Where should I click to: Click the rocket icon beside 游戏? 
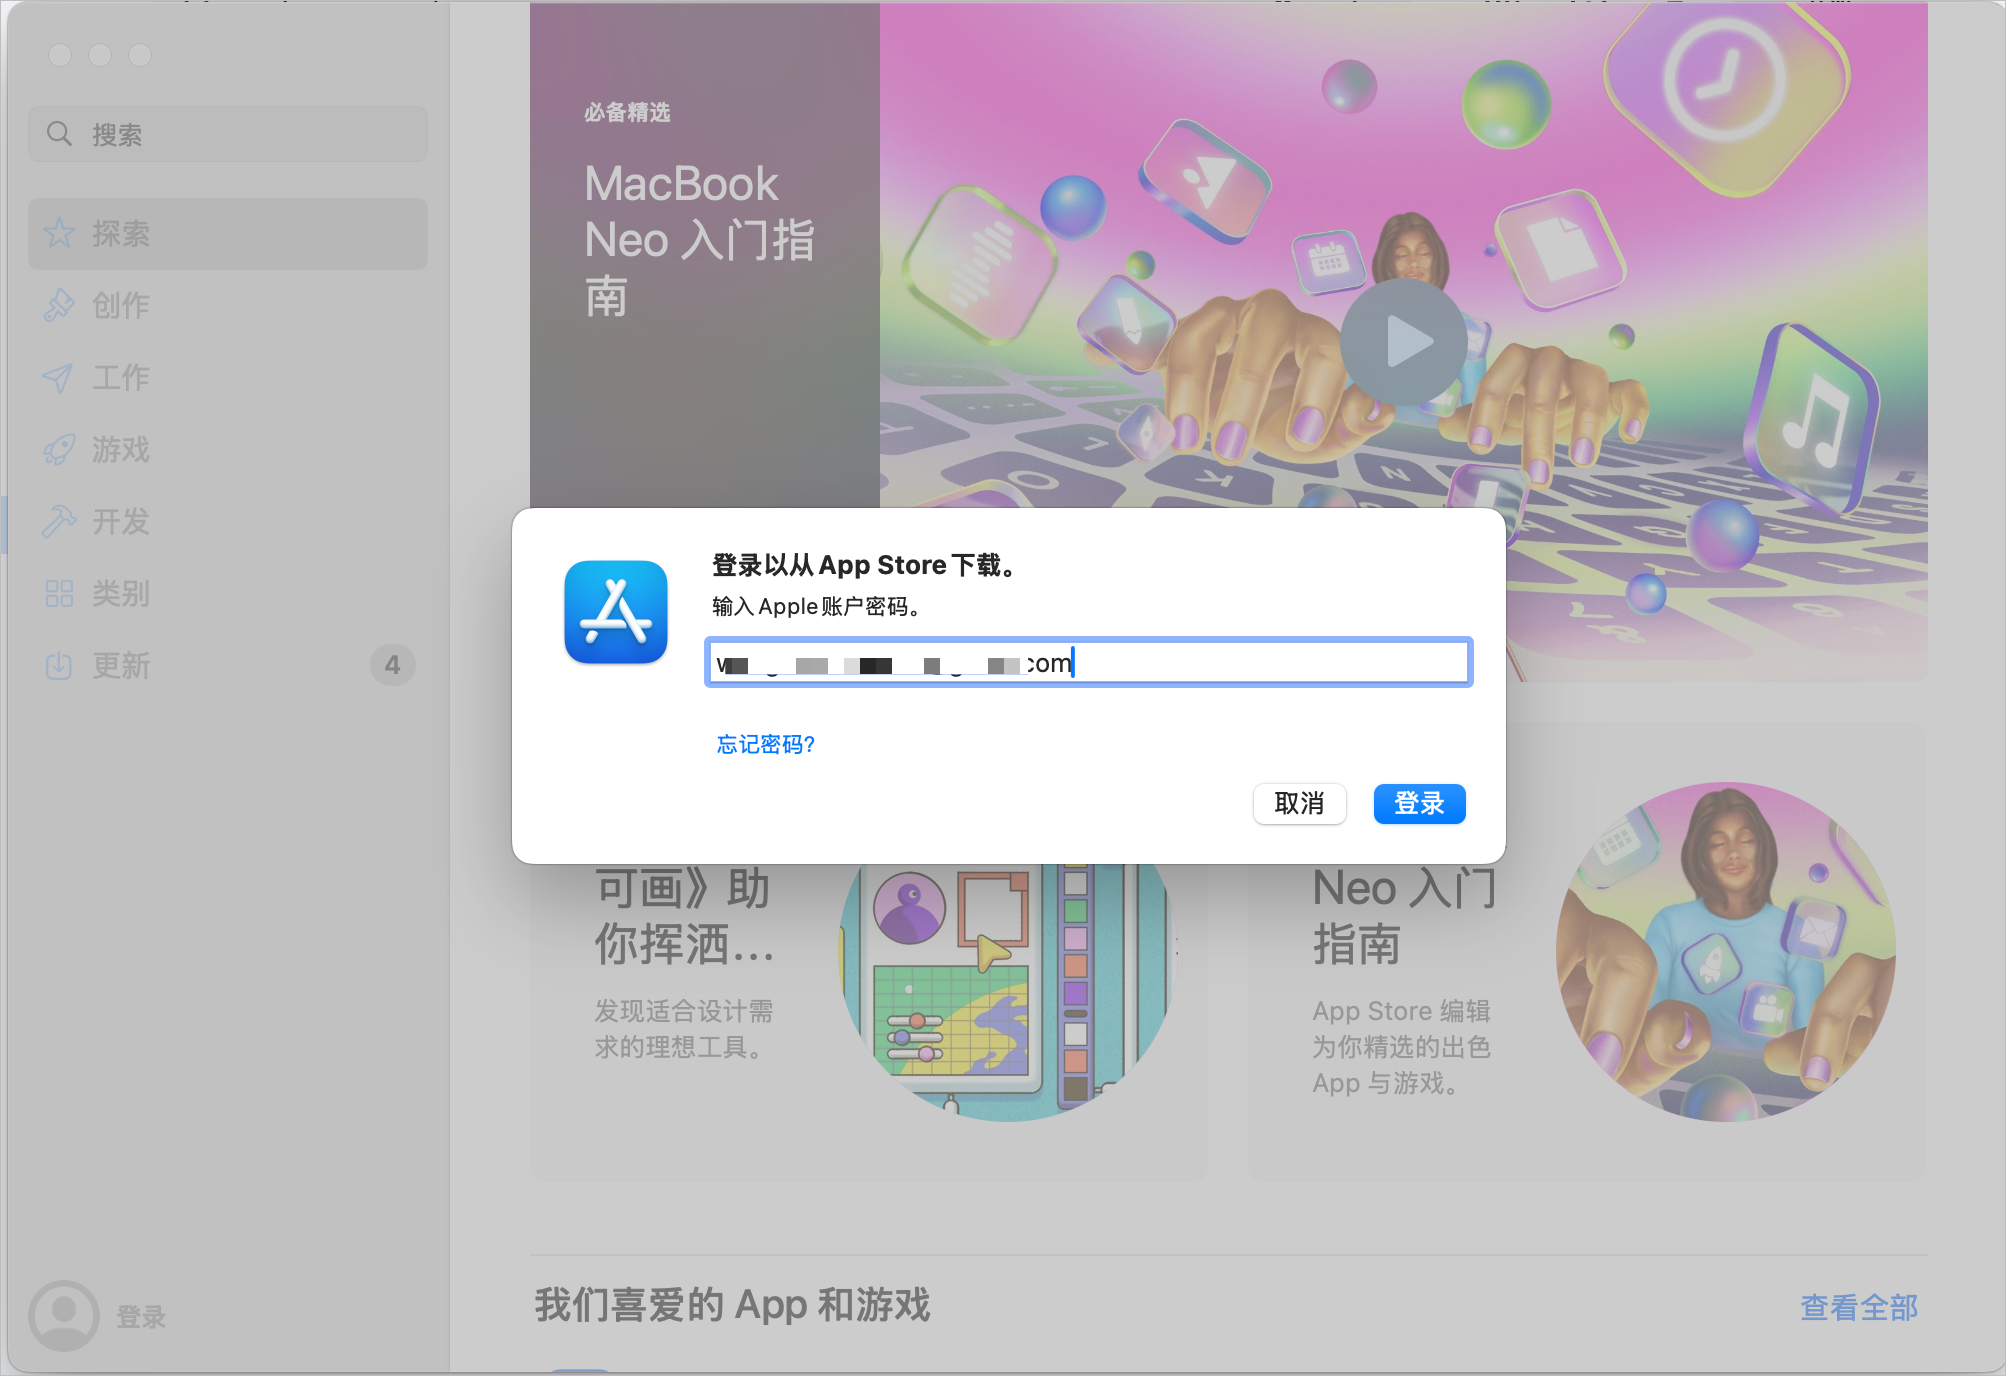[x=59, y=450]
